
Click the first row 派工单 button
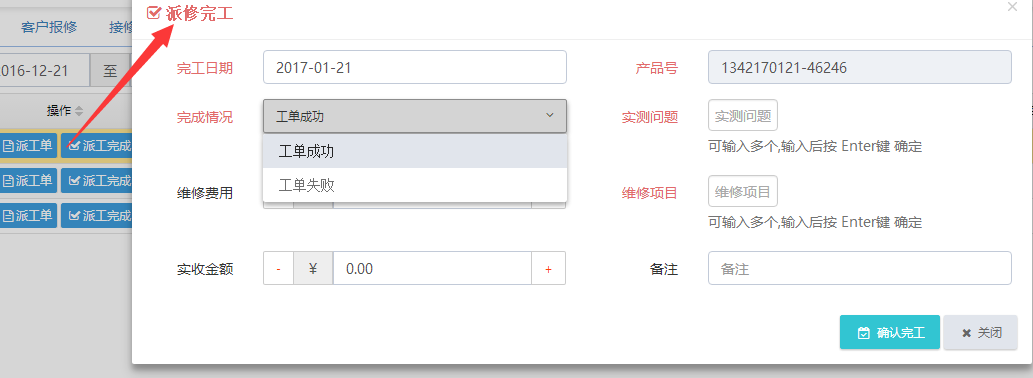point(28,146)
